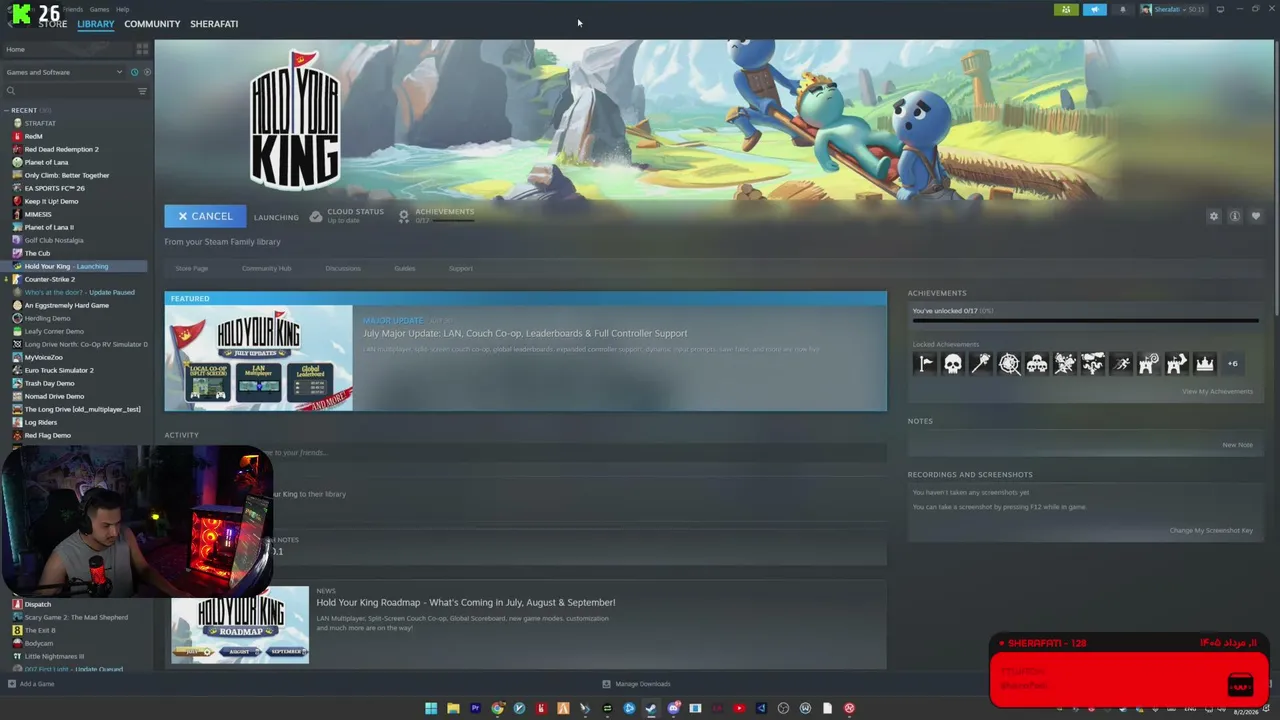
Task: Open the Support link
Action: (x=461, y=268)
